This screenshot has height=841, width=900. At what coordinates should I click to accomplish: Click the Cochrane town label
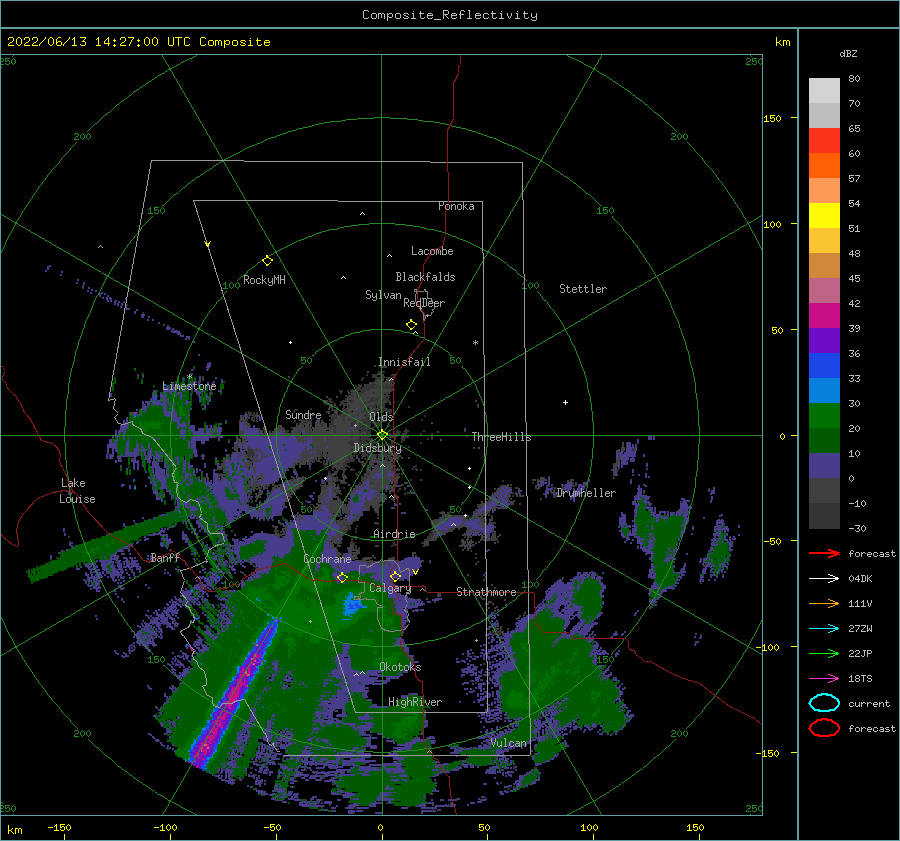[327, 559]
